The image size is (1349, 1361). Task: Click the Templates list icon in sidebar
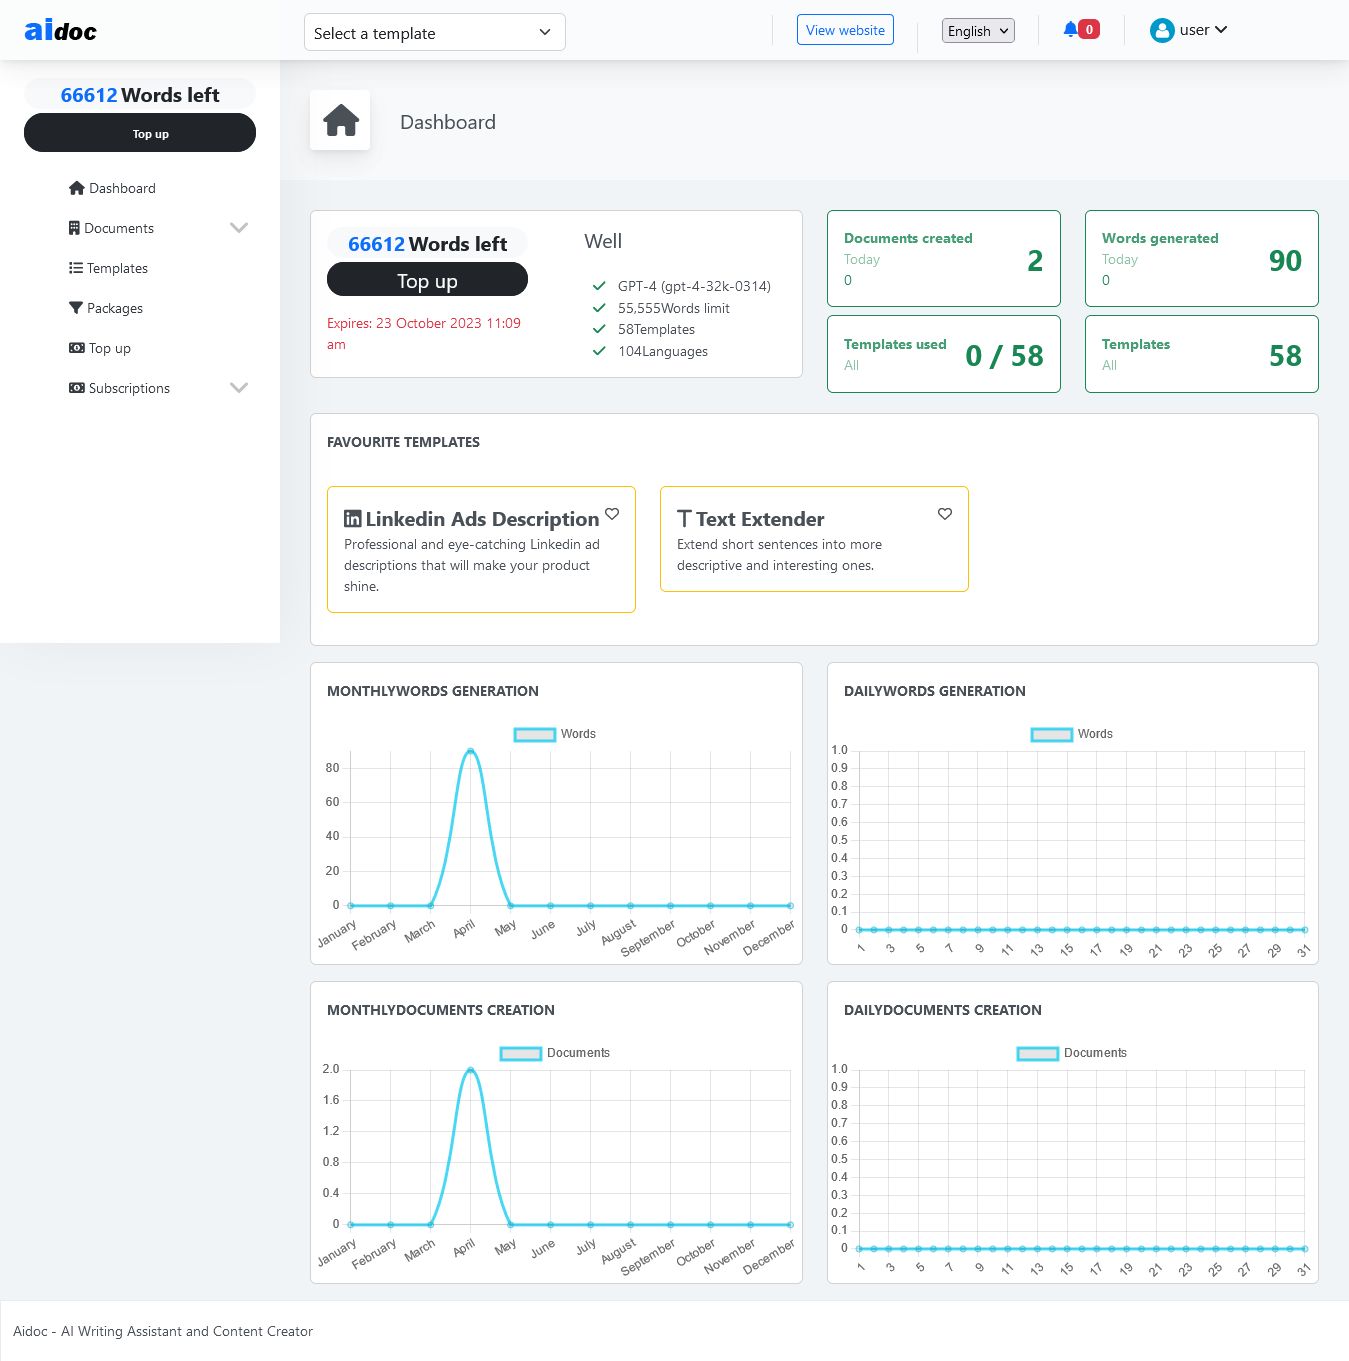coord(76,268)
